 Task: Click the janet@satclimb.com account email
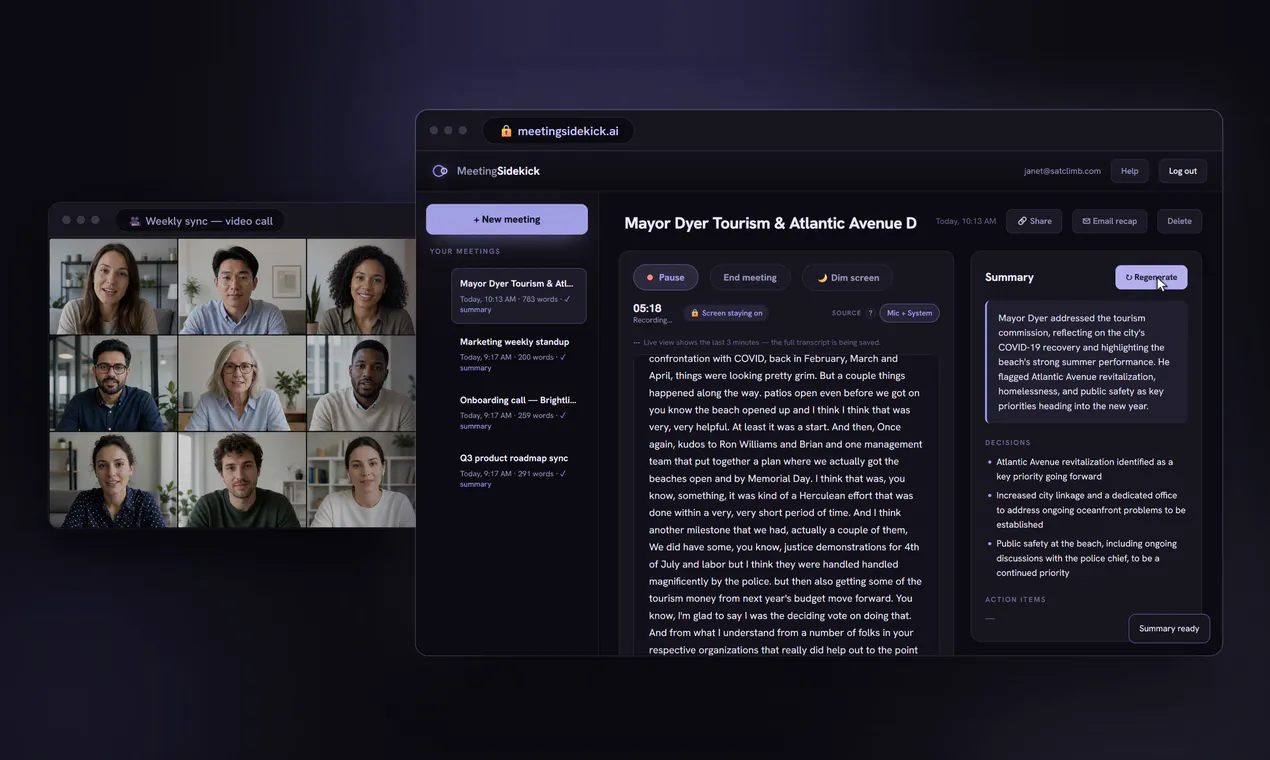1062,171
